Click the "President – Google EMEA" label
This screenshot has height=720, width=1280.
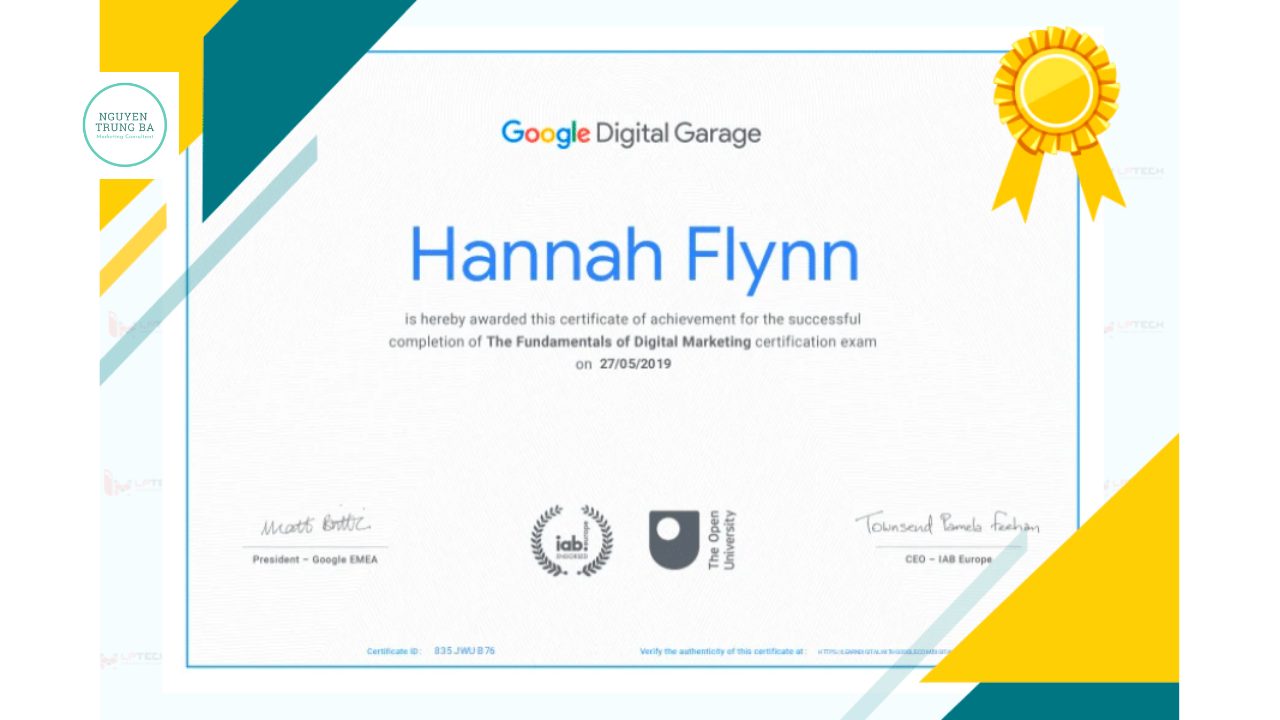pyautogui.click(x=315, y=560)
